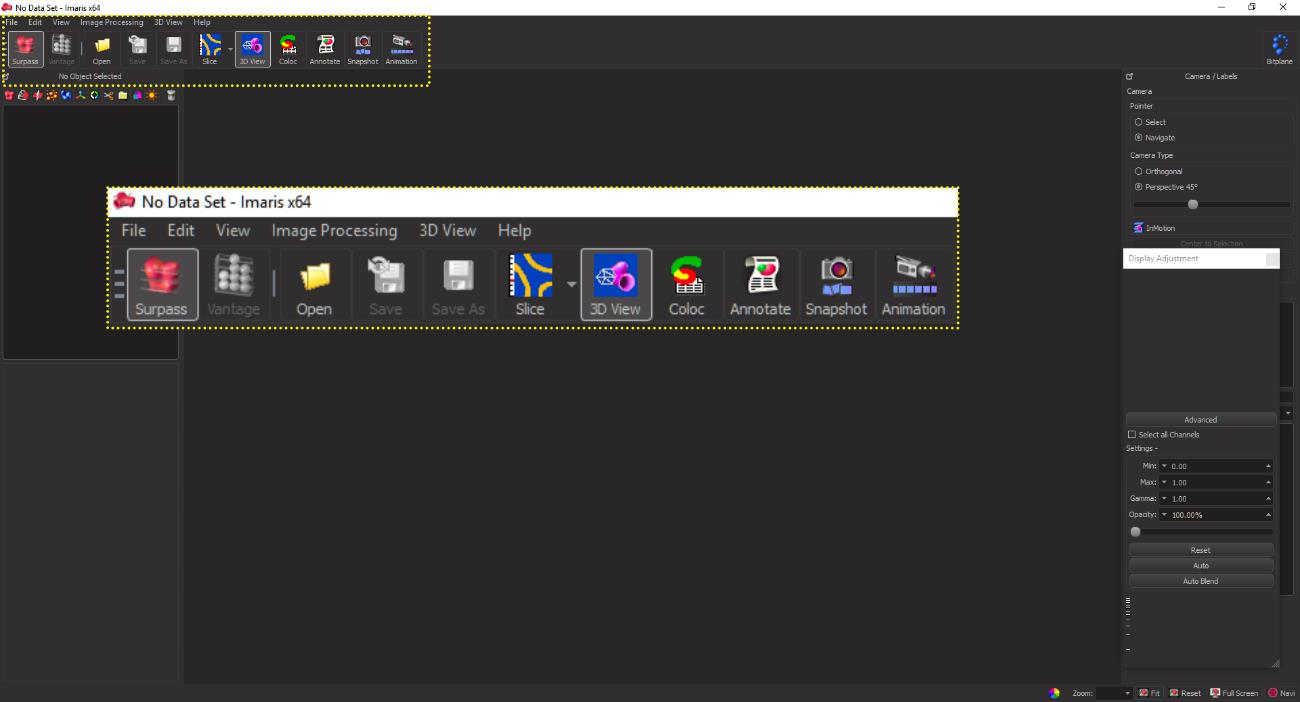Enable Select all Channels checkbox
The width and height of the screenshot is (1300, 702).
click(x=1132, y=435)
